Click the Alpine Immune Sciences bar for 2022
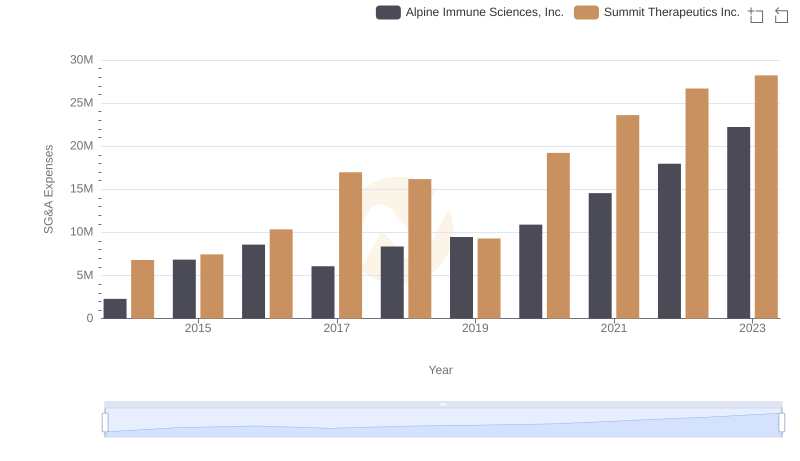 (x=669, y=241)
